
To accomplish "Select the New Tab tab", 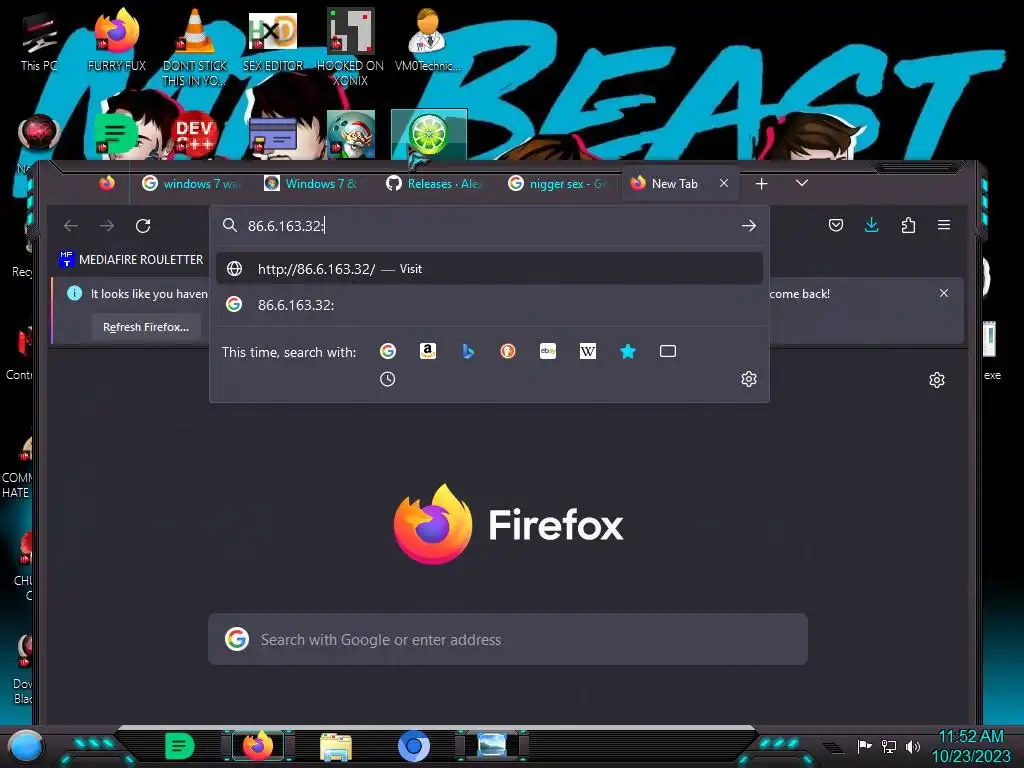I will pos(673,184).
